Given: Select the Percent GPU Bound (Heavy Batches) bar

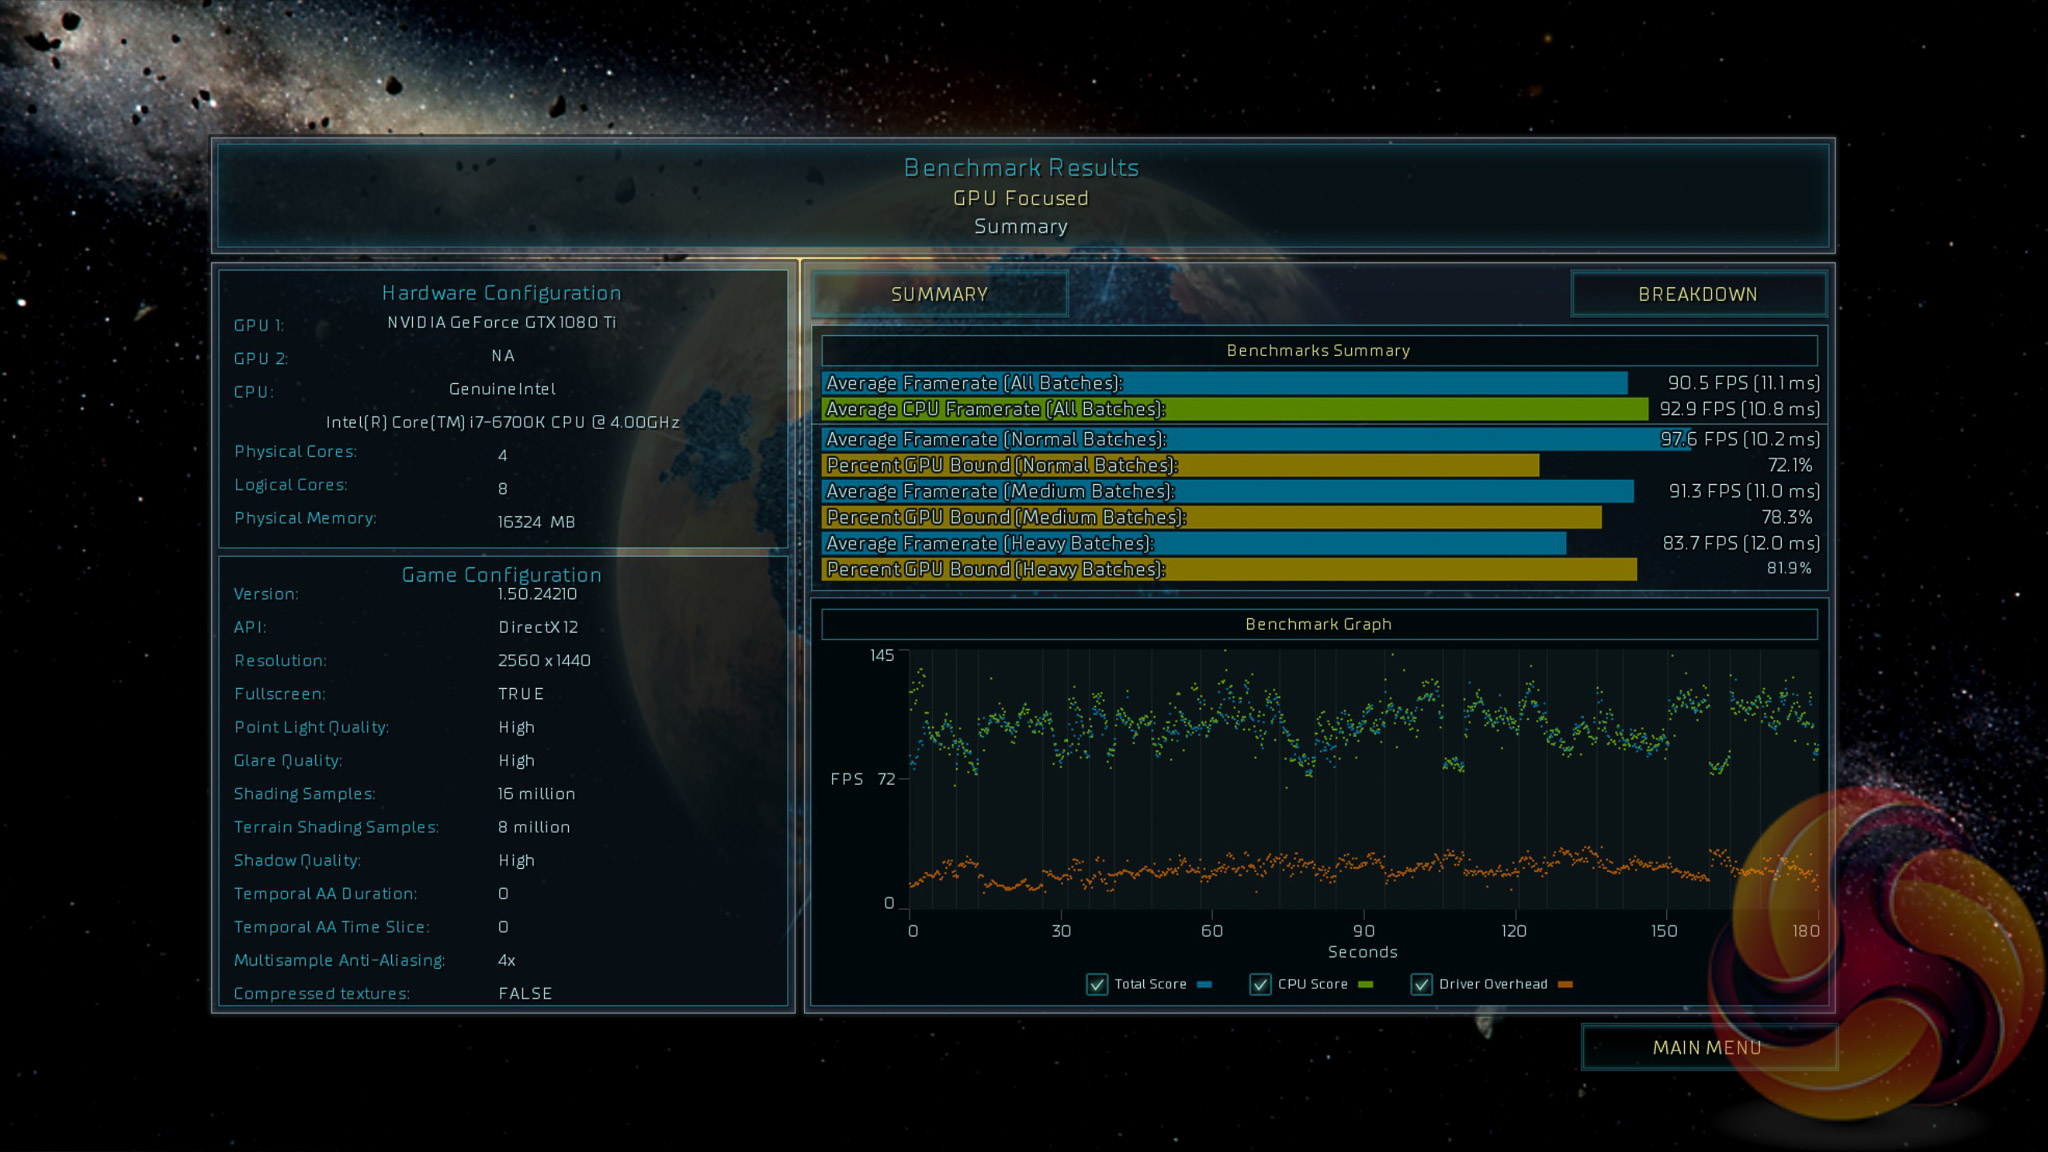Looking at the screenshot, I should click(1229, 569).
